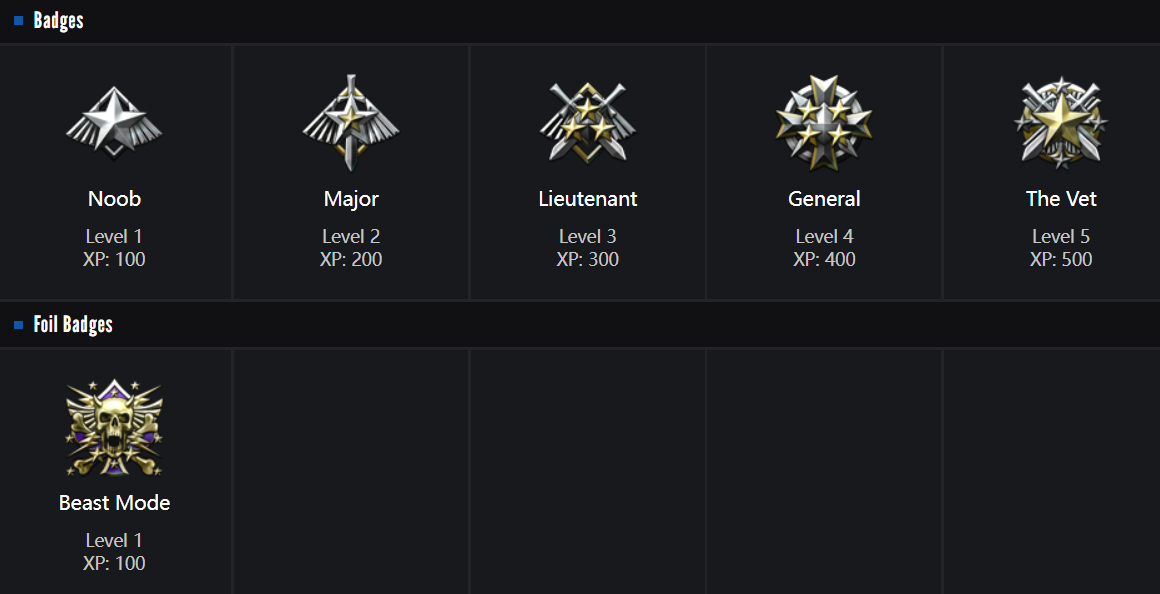Open the General four-star badge icon
The height and width of the screenshot is (594, 1160).
coord(824,124)
